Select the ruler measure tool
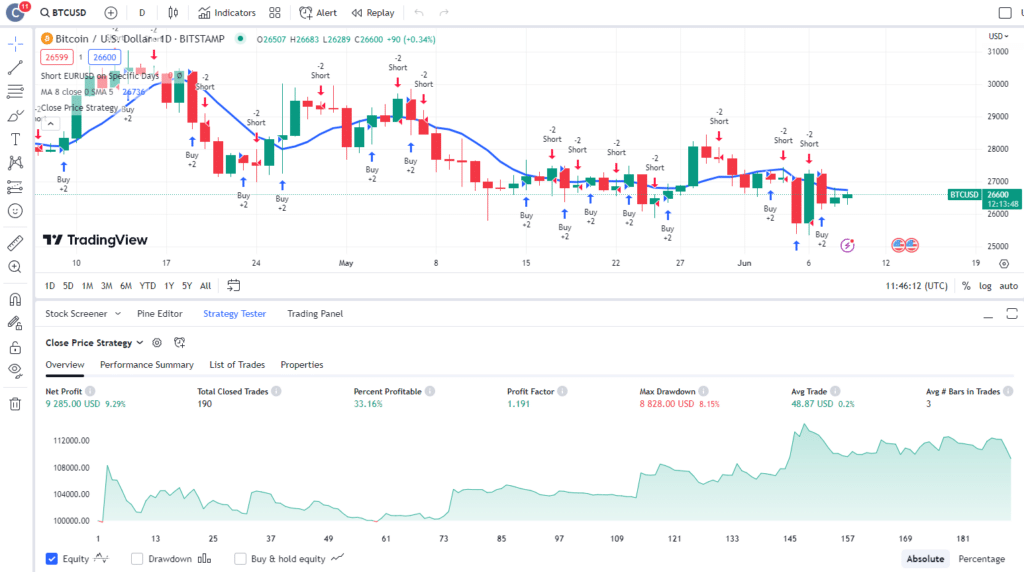 [16, 243]
